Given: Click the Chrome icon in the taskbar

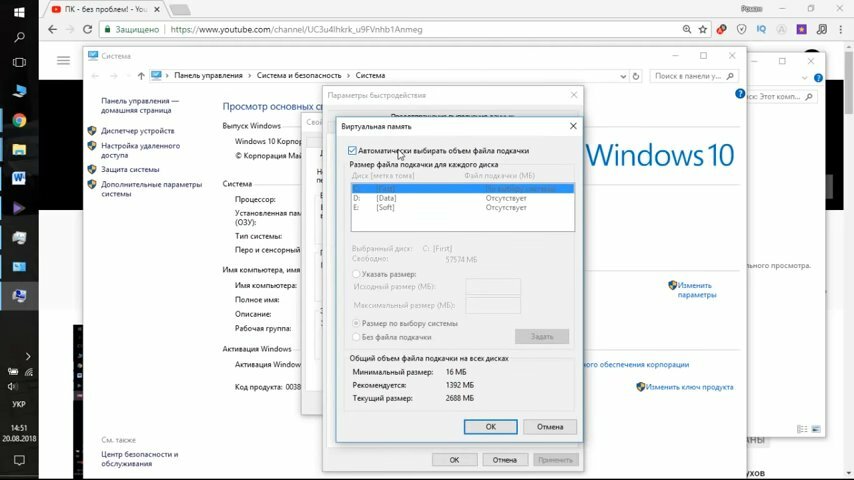Looking at the screenshot, I should (19, 120).
